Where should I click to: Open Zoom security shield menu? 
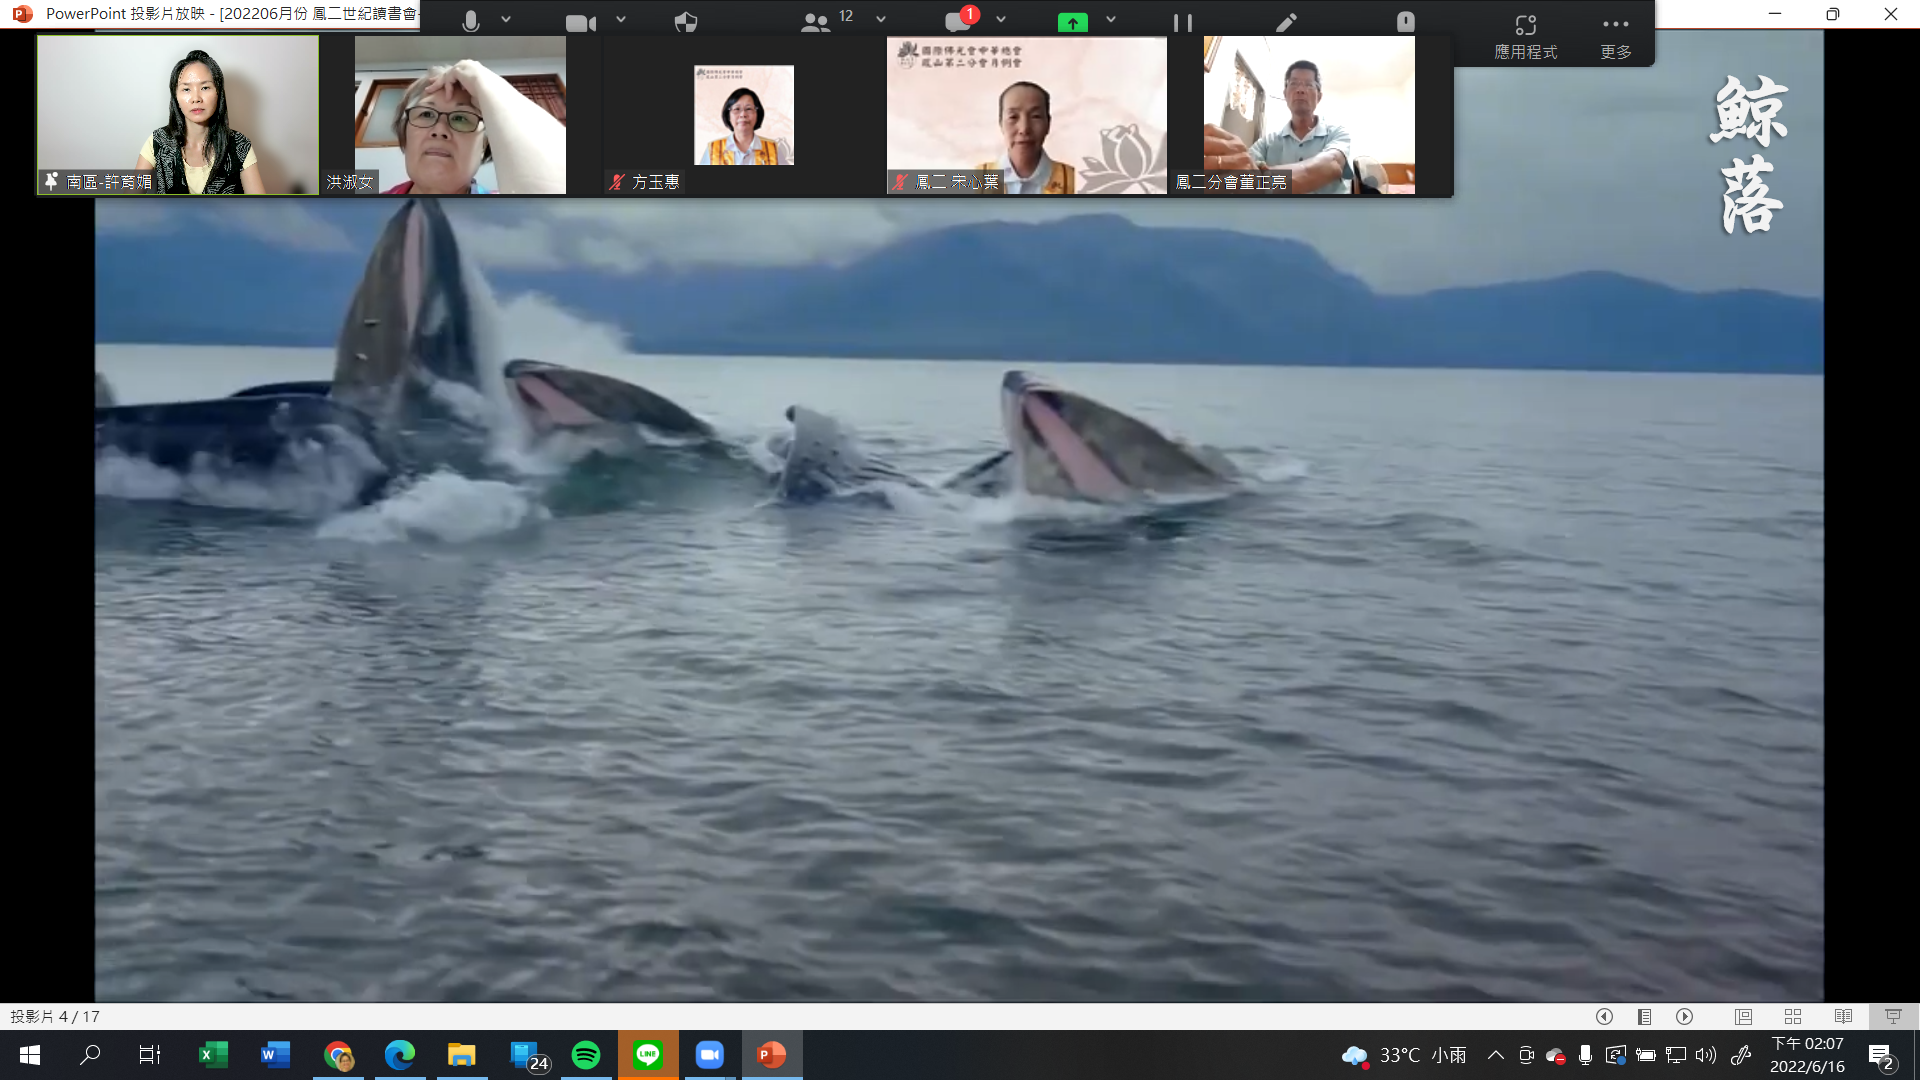point(686,22)
